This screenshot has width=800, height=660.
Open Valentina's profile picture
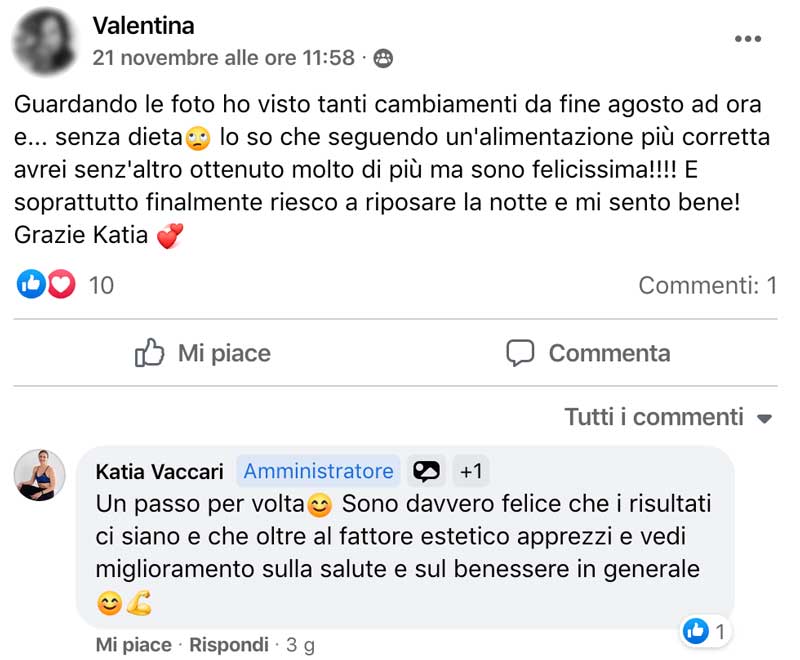click(46, 41)
